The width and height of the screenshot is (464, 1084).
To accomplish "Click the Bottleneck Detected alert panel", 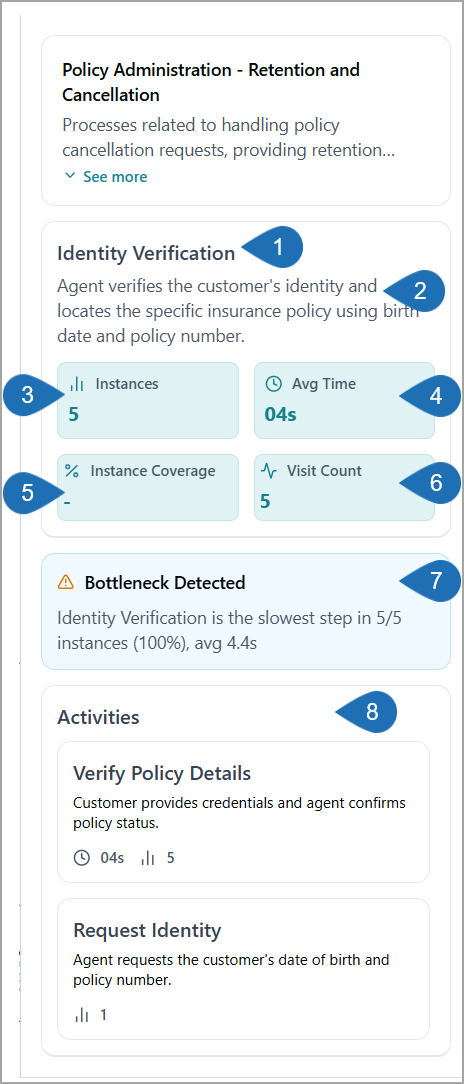I will tap(246, 611).
